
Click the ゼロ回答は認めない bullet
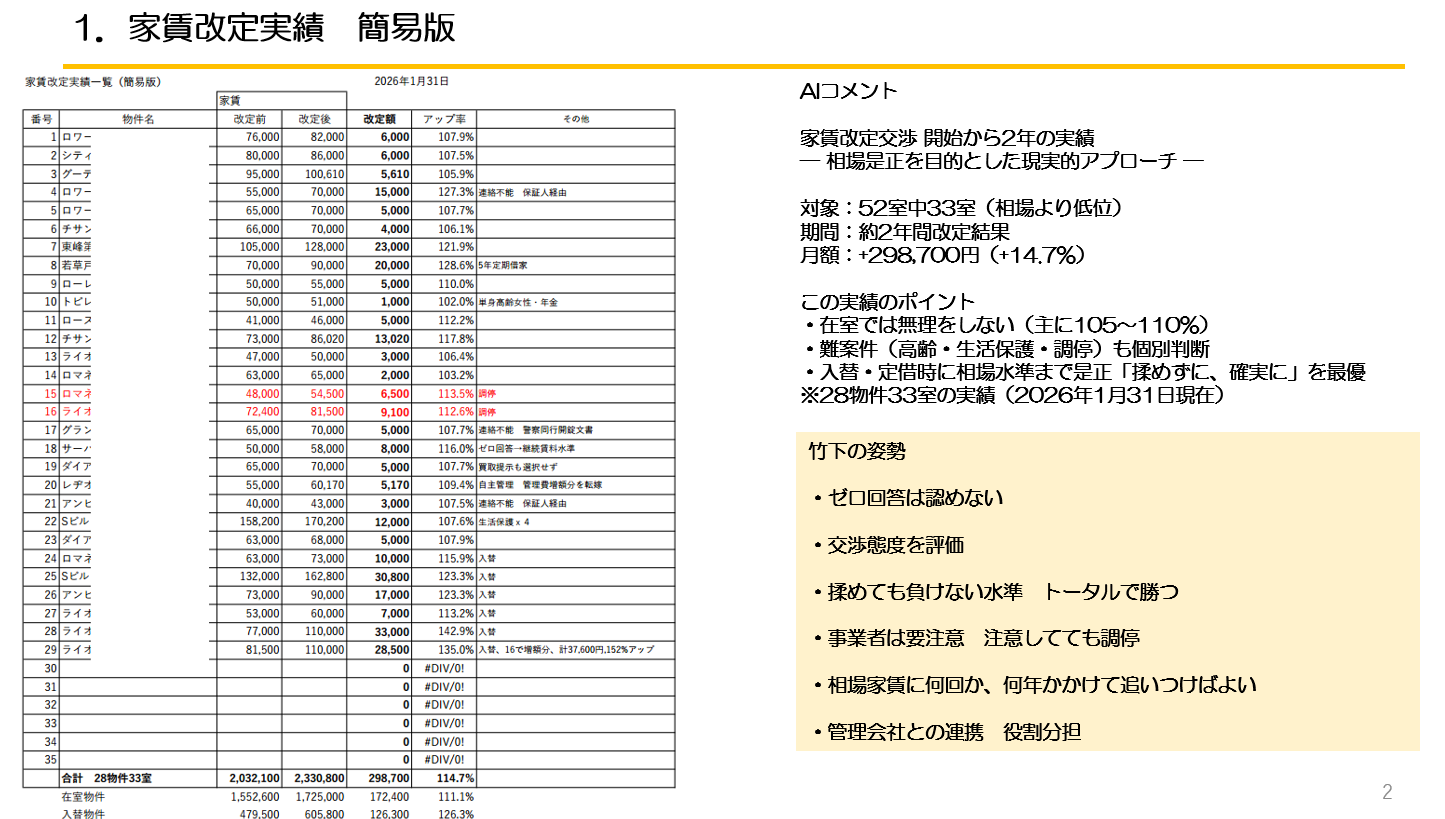coord(915,498)
